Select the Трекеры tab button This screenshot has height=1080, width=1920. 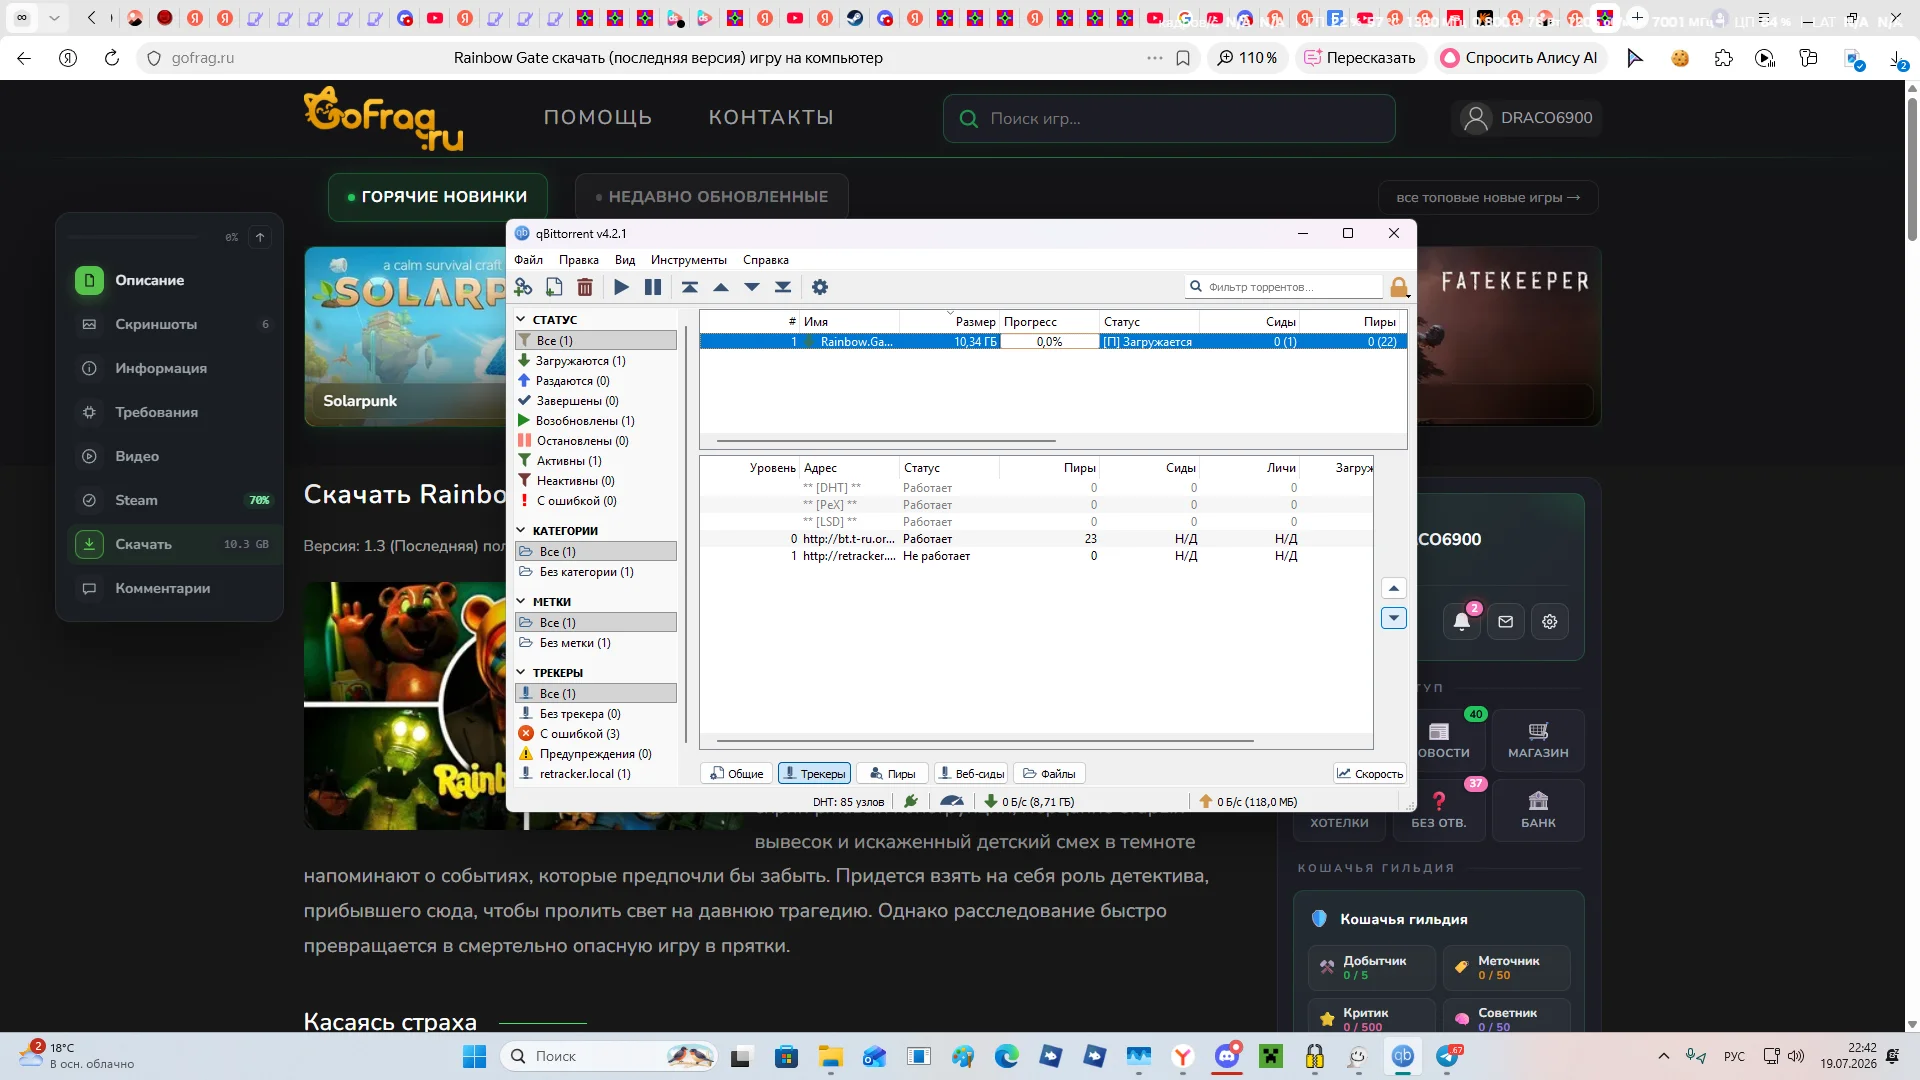point(815,773)
